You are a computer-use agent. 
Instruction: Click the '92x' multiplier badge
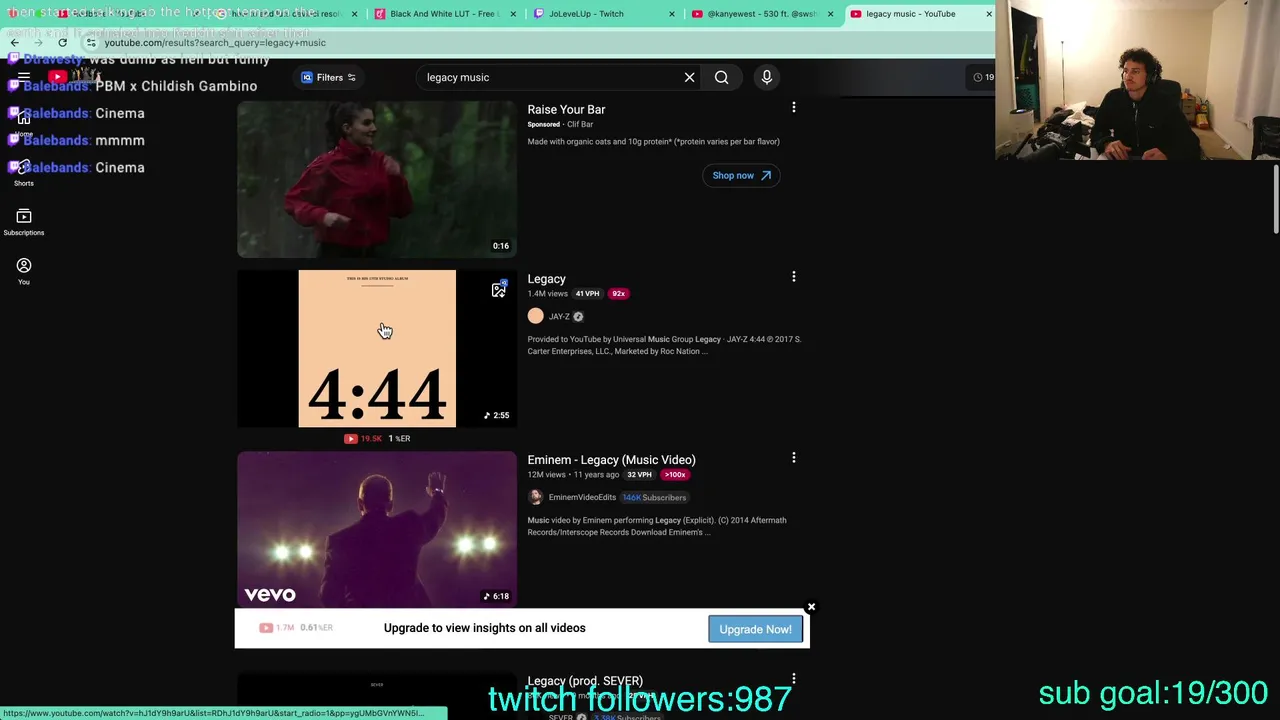coord(619,294)
